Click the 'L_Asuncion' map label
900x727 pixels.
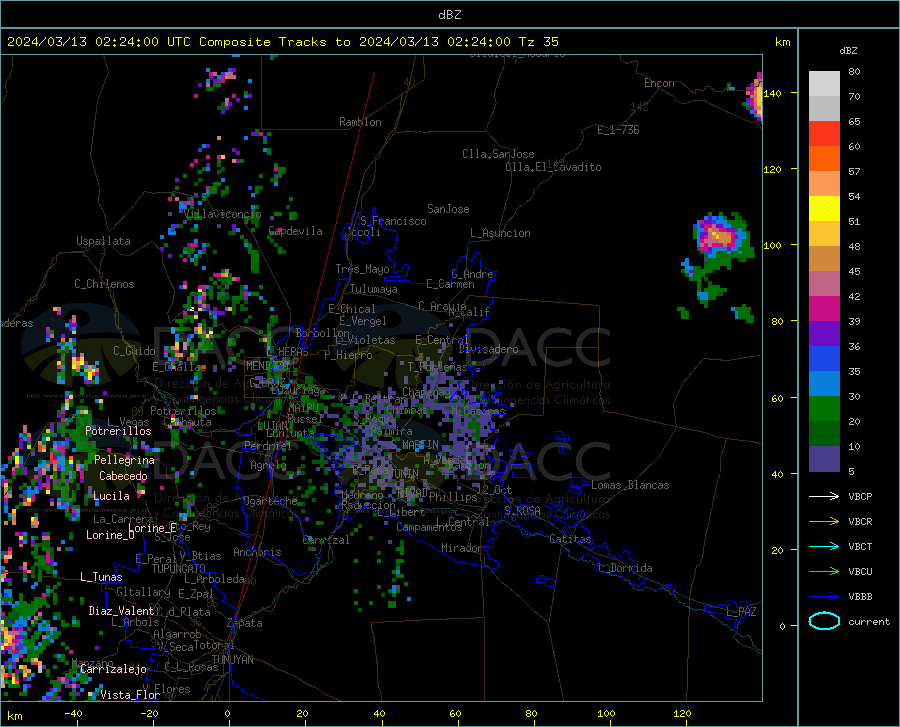pyautogui.click(x=500, y=233)
